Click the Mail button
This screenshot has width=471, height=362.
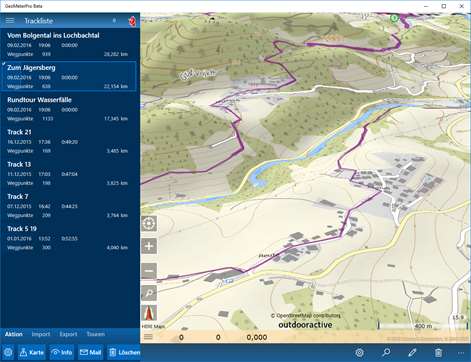tap(90, 353)
